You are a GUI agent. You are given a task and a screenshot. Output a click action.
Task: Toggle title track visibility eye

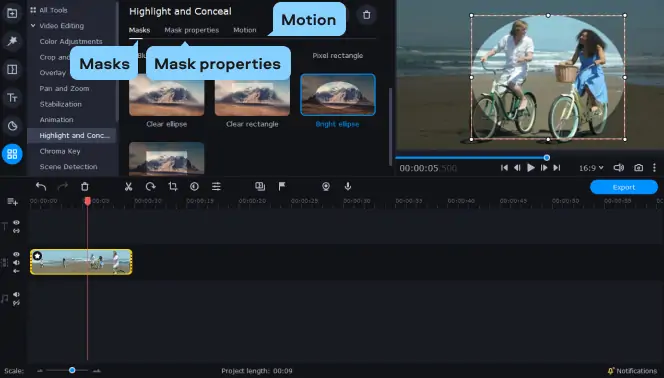click(16, 223)
